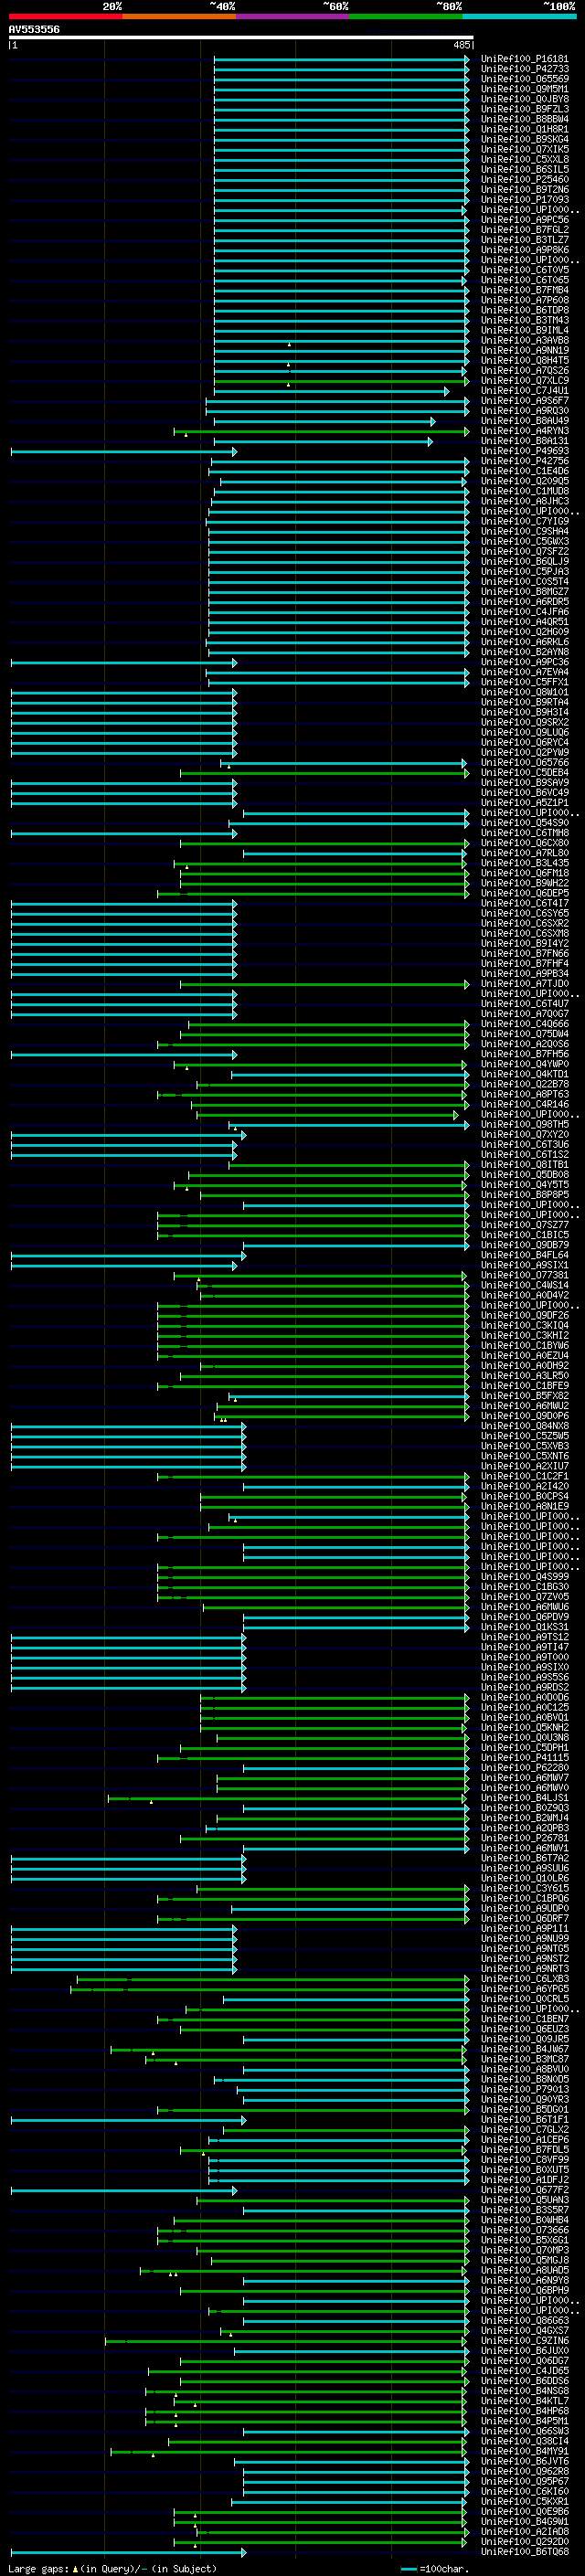Click the cyan ~100% identity legend segment
Viewport: 585px width, 2576px height.
(519, 16)
